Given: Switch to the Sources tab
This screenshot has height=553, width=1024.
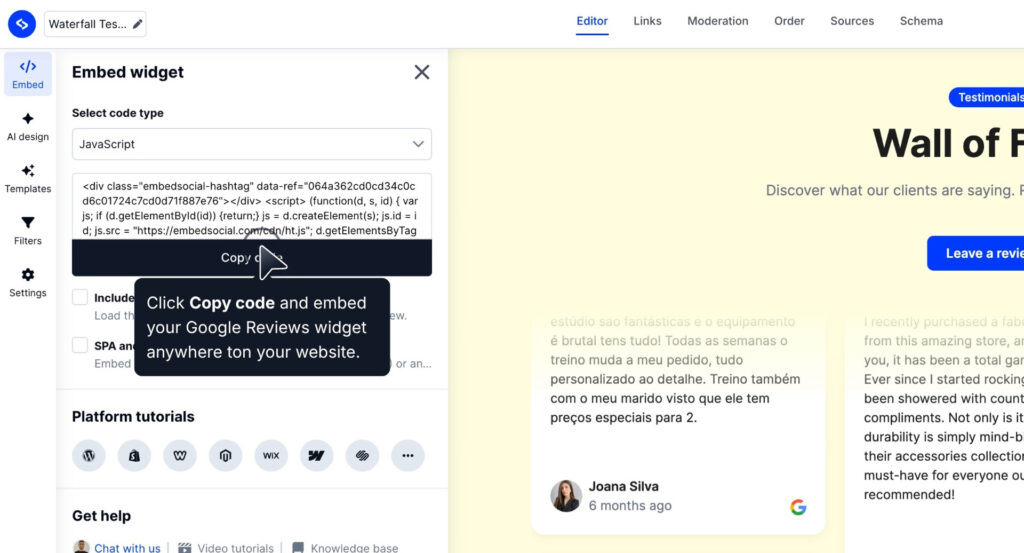Looking at the screenshot, I should [x=852, y=21].
